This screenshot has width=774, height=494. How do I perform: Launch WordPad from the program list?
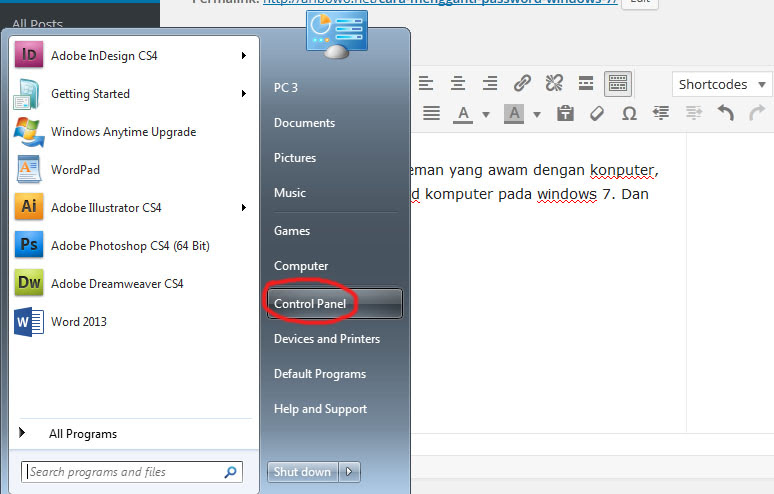pyautogui.click(x=75, y=170)
